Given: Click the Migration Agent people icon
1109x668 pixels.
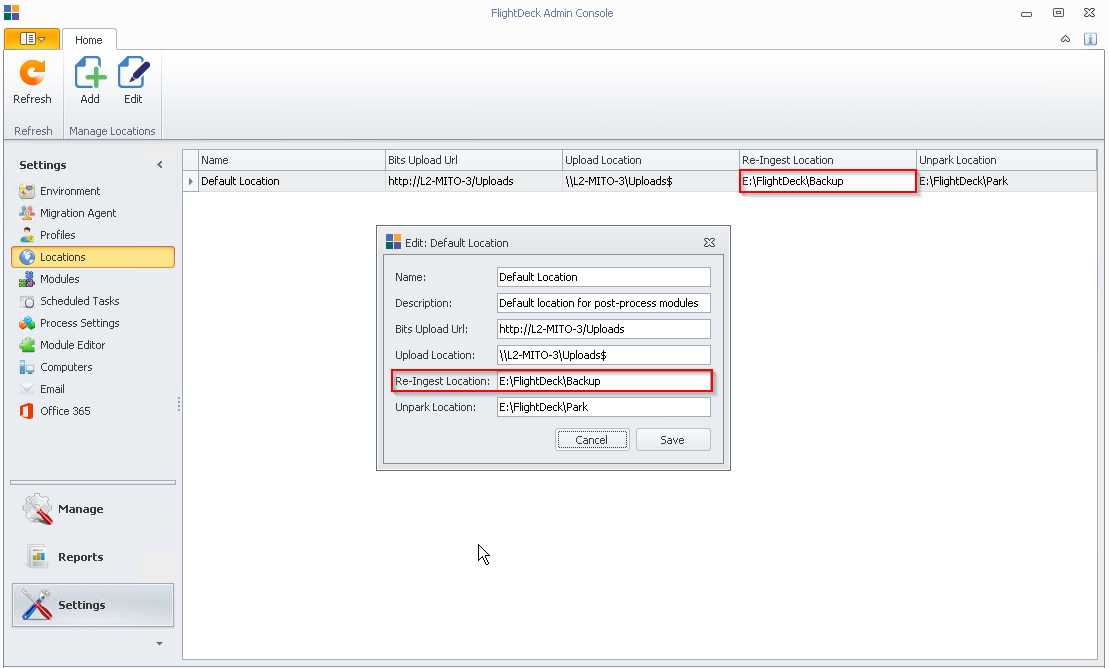Looking at the screenshot, I should click(27, 213).
